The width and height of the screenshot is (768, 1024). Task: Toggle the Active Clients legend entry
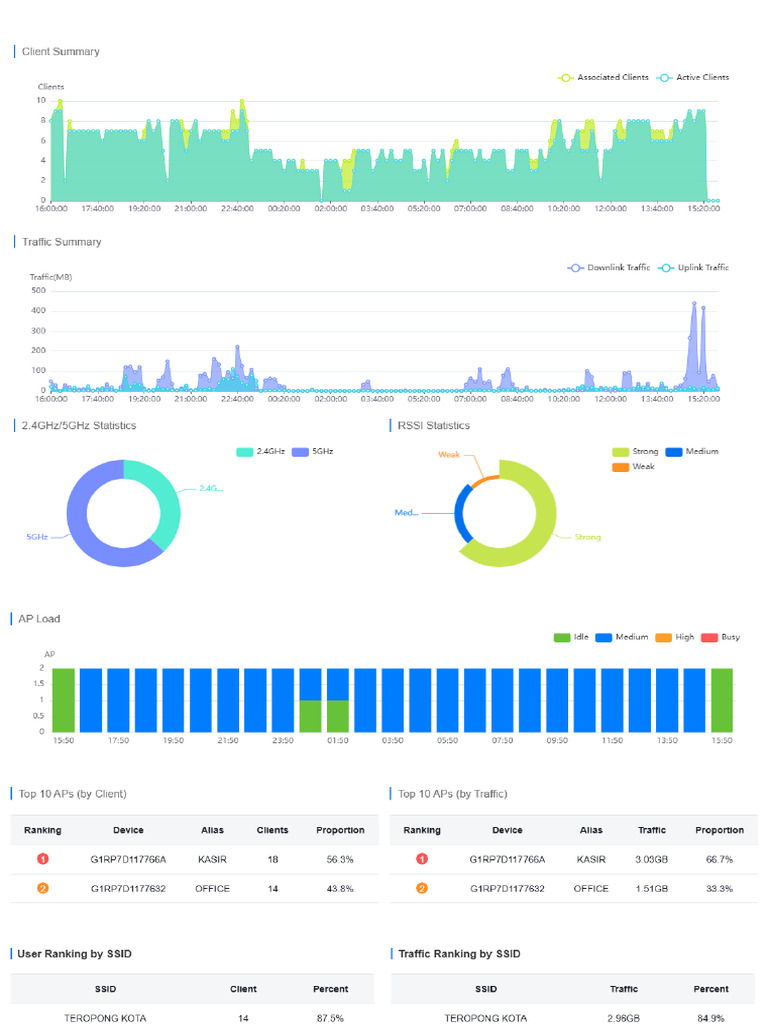(693, 77)
